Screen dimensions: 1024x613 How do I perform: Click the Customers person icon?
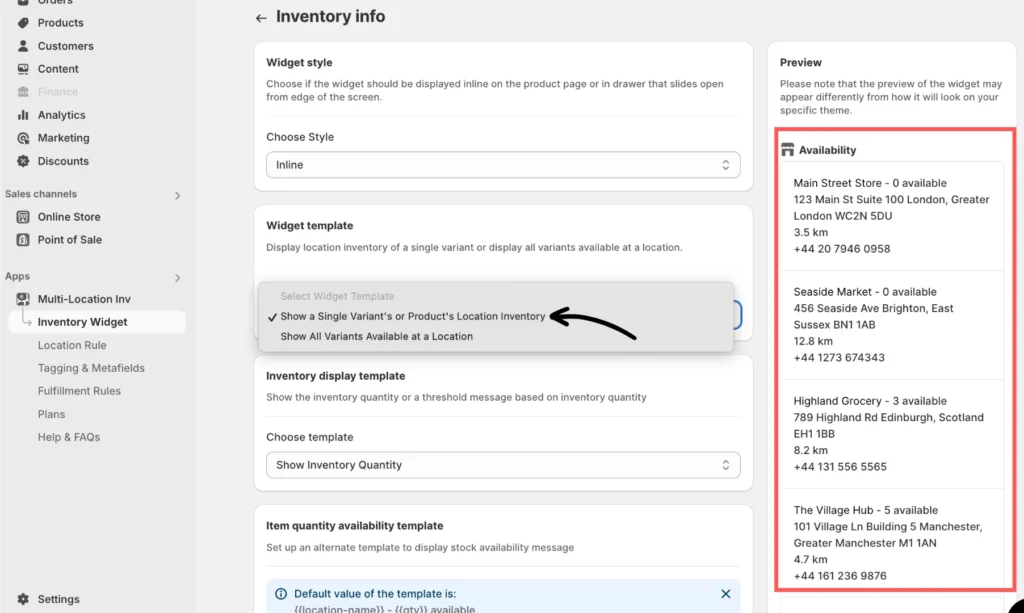tap(23, 46)
